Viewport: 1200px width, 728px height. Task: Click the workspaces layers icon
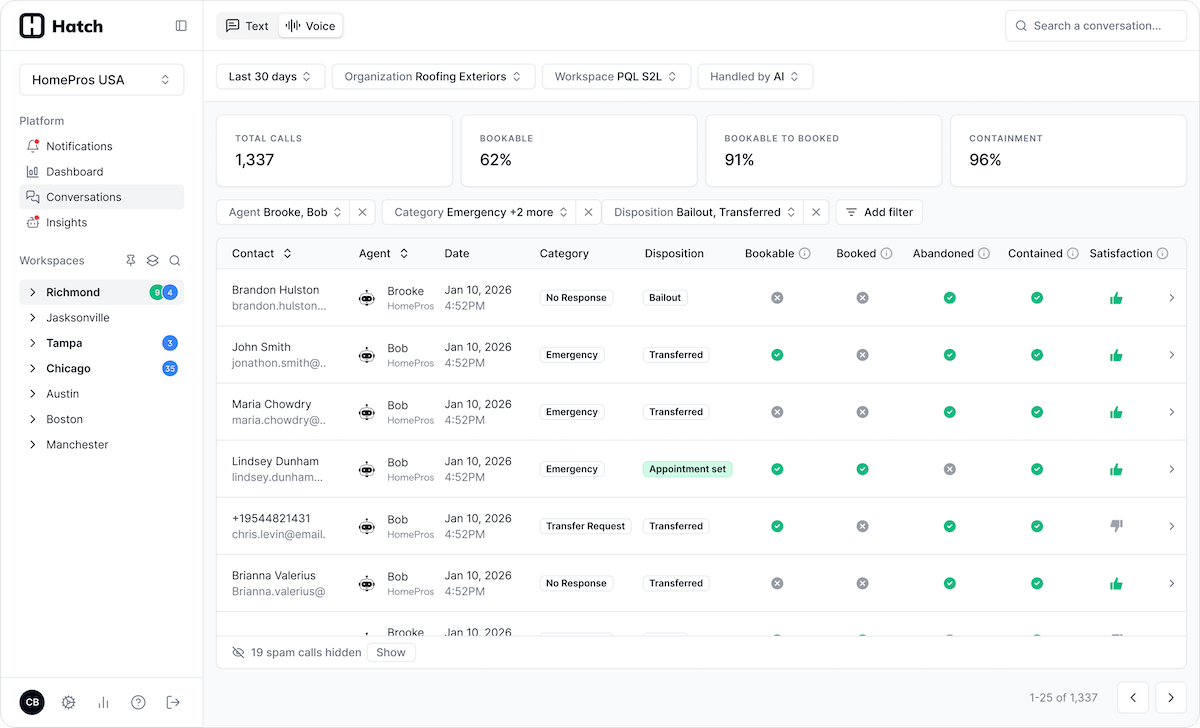[x=152, y=260]
